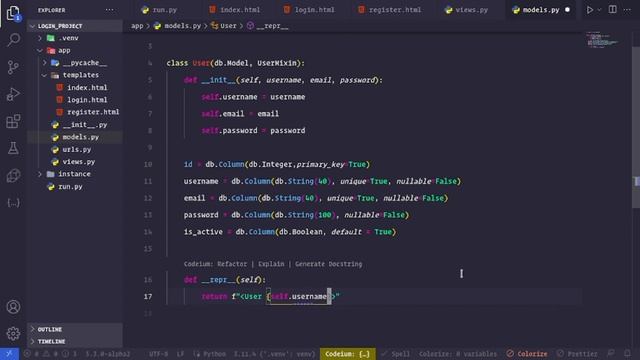The height and width of the screenshot is (360, 640).
Task: Open Explorer views and more actions ellipsis
Action: 109,10
